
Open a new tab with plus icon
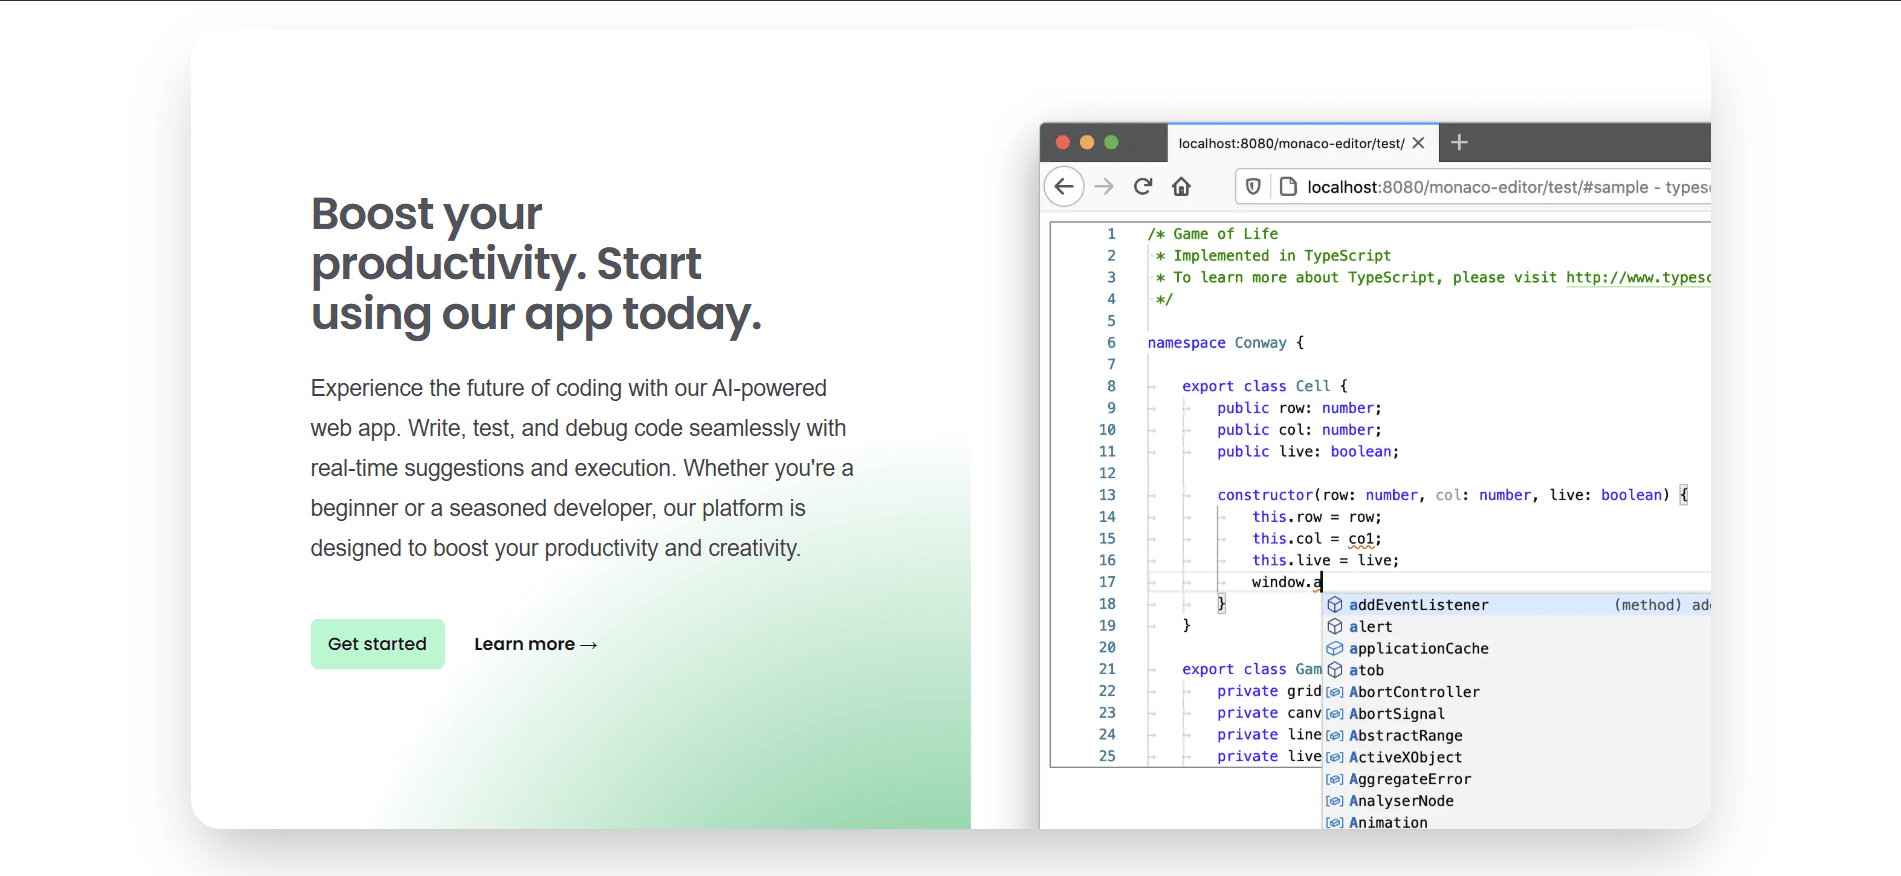tap(1459, 143)
